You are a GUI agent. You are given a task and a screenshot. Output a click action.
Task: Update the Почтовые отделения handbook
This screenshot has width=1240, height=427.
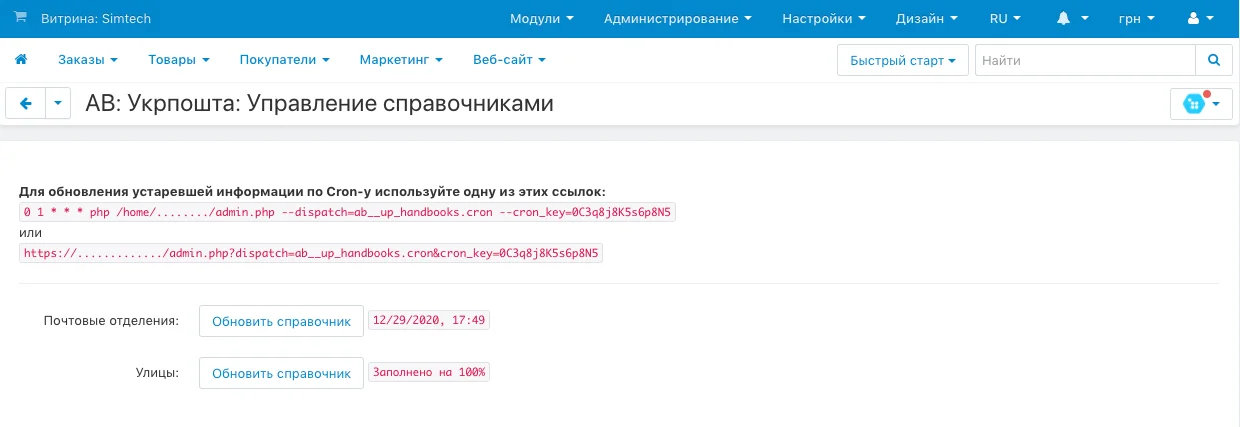pos(281,321)
